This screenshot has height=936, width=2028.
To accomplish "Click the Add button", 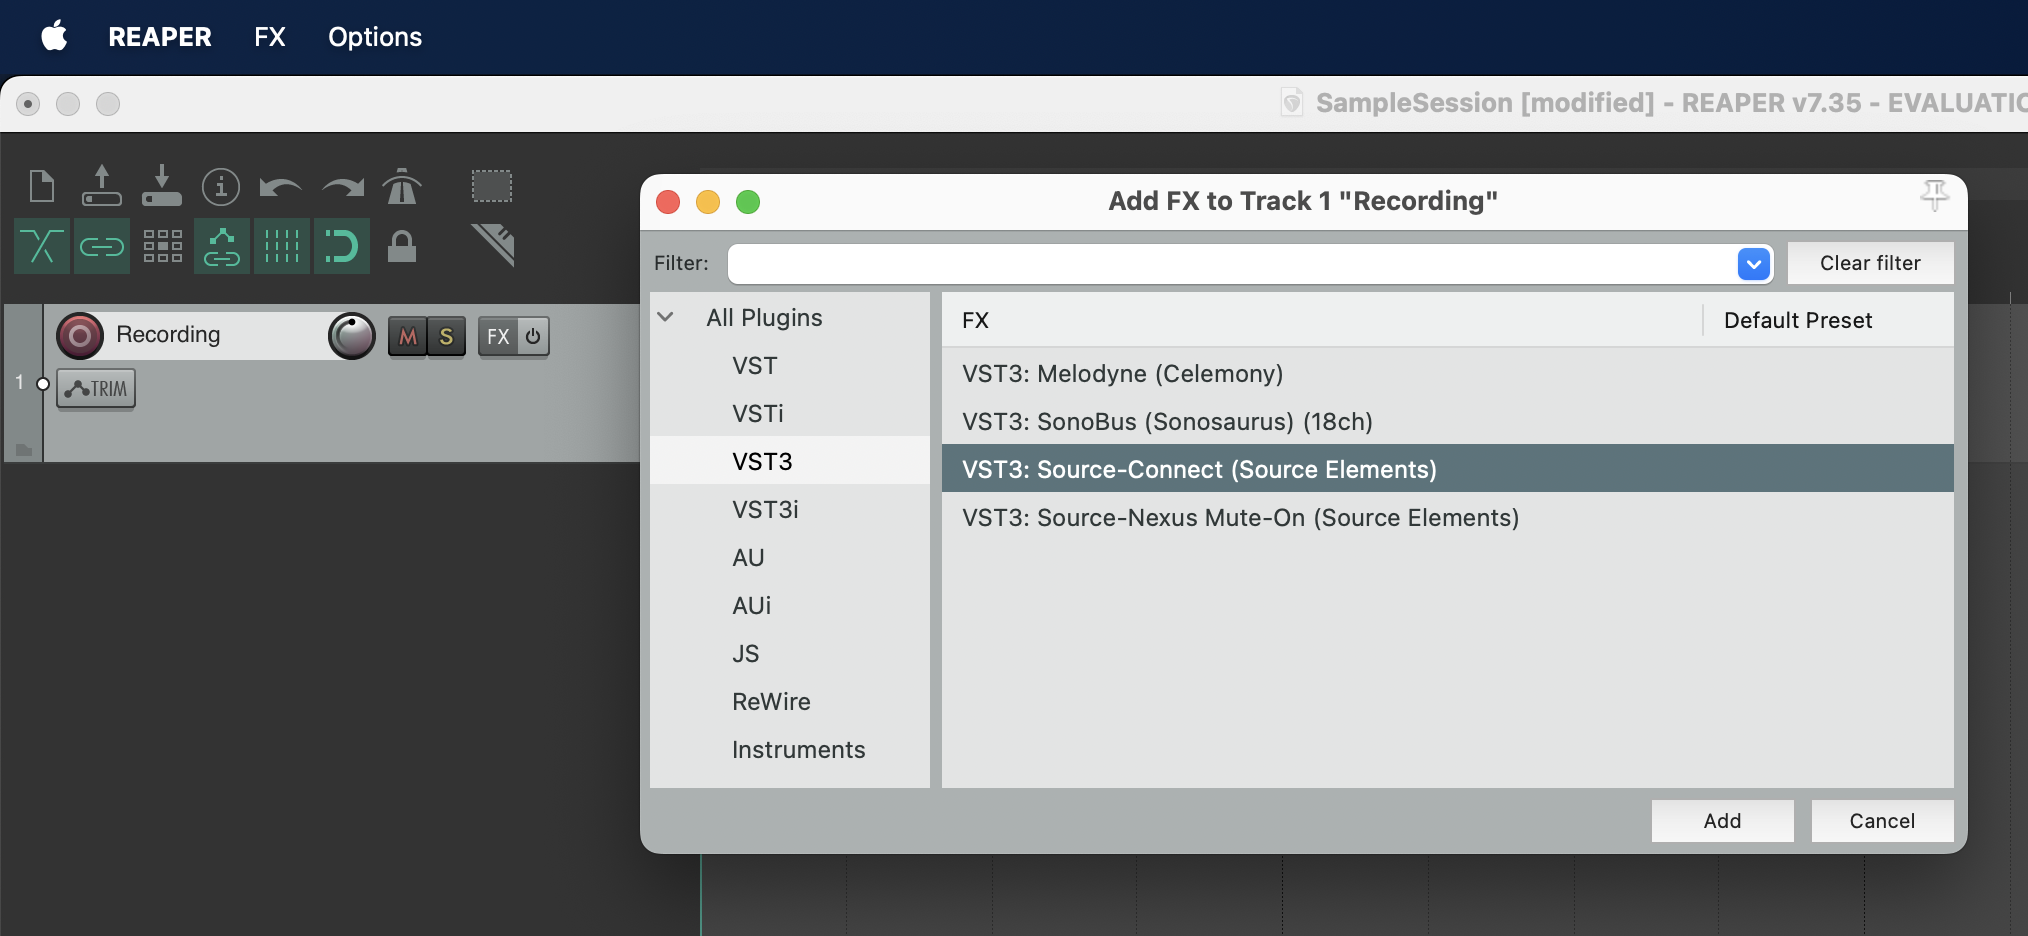I will (1721, 821).
